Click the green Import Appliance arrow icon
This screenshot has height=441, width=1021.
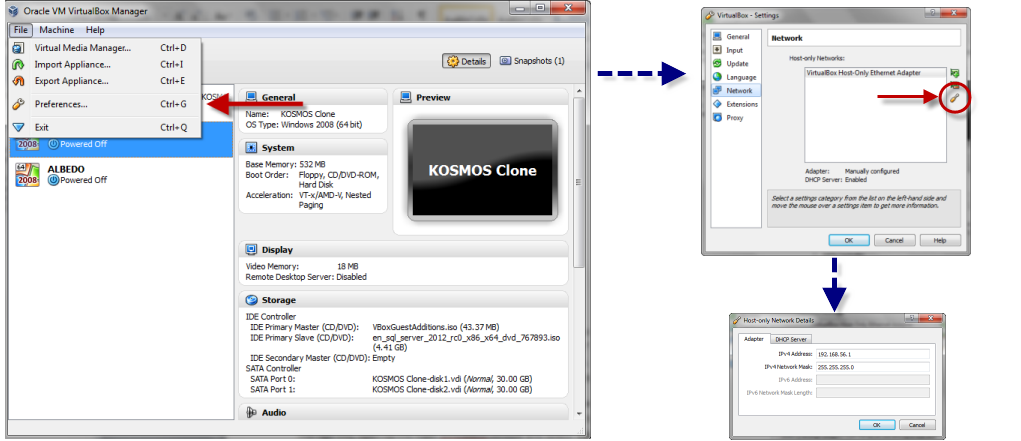(x=19, y=64)
